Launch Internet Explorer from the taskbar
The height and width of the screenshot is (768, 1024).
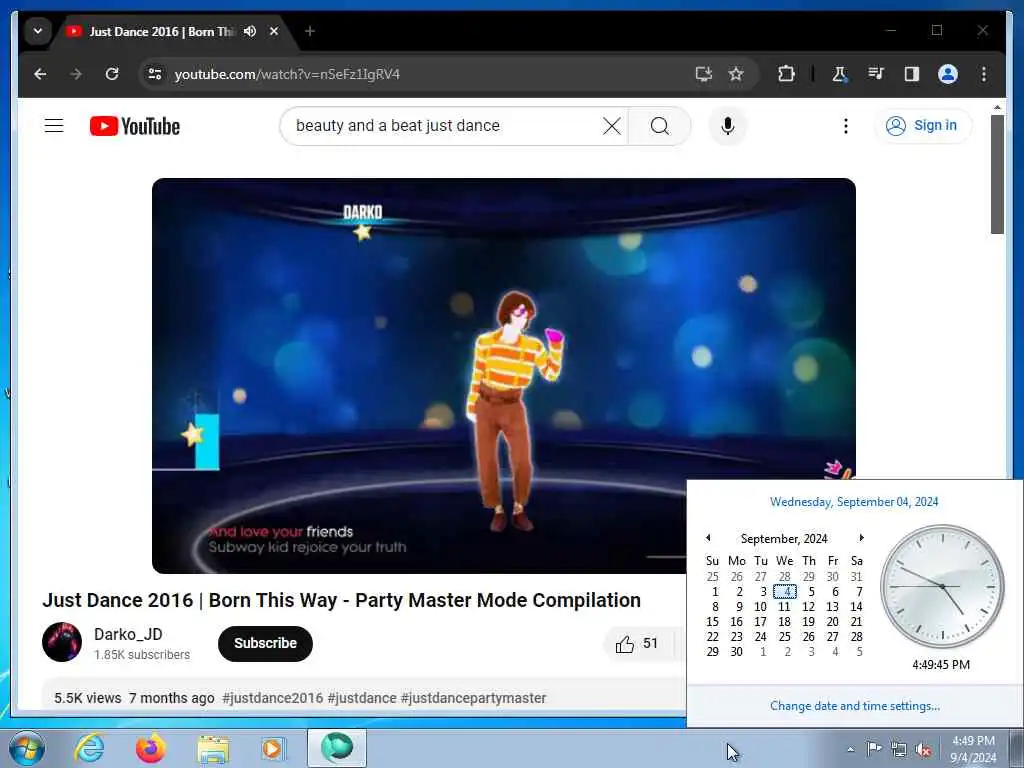[x=89, y=748]
